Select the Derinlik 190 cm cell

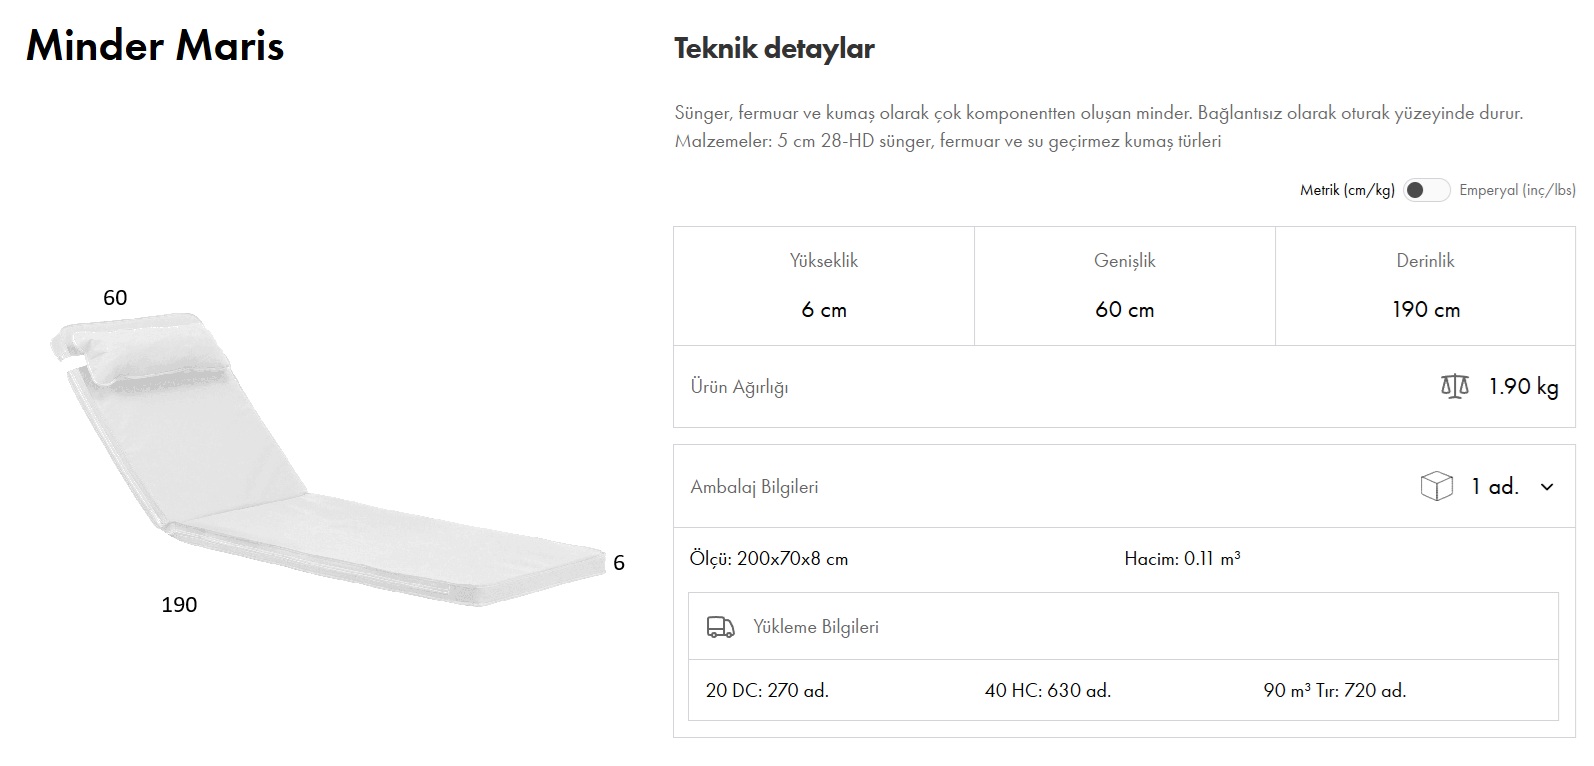1425,286
